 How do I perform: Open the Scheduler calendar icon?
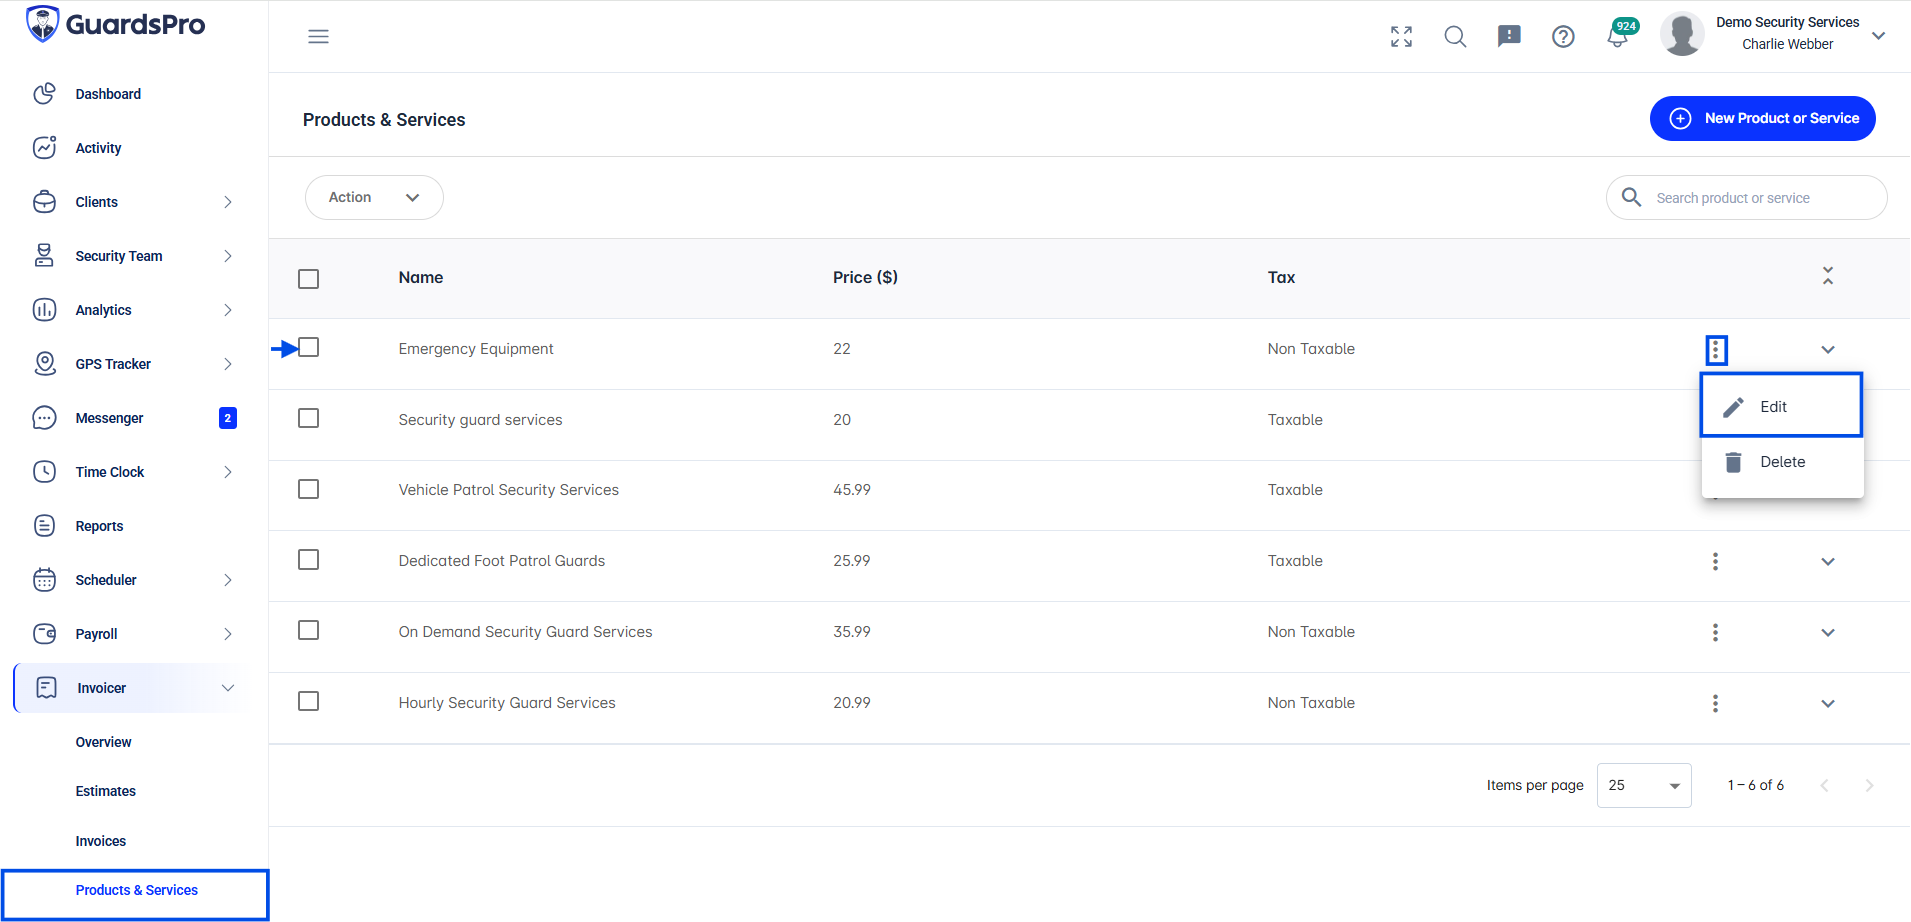click(x=44, y=580)
